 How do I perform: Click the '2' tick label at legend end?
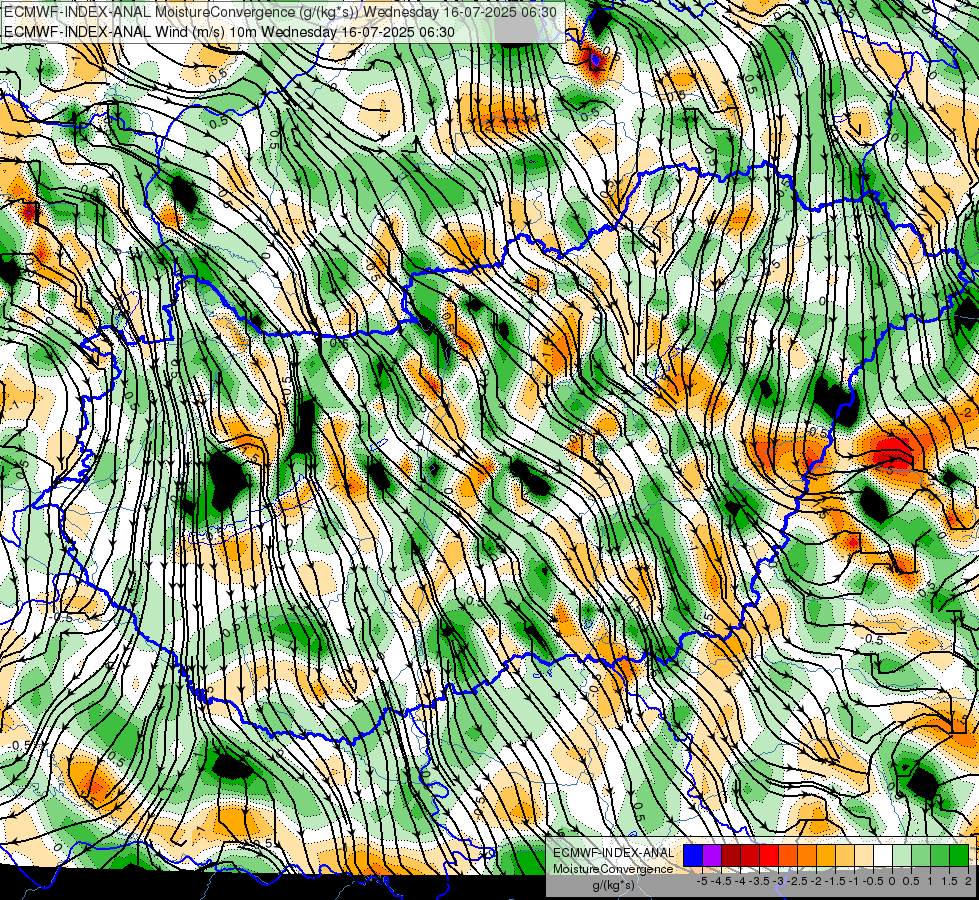[x=968, y=881]
